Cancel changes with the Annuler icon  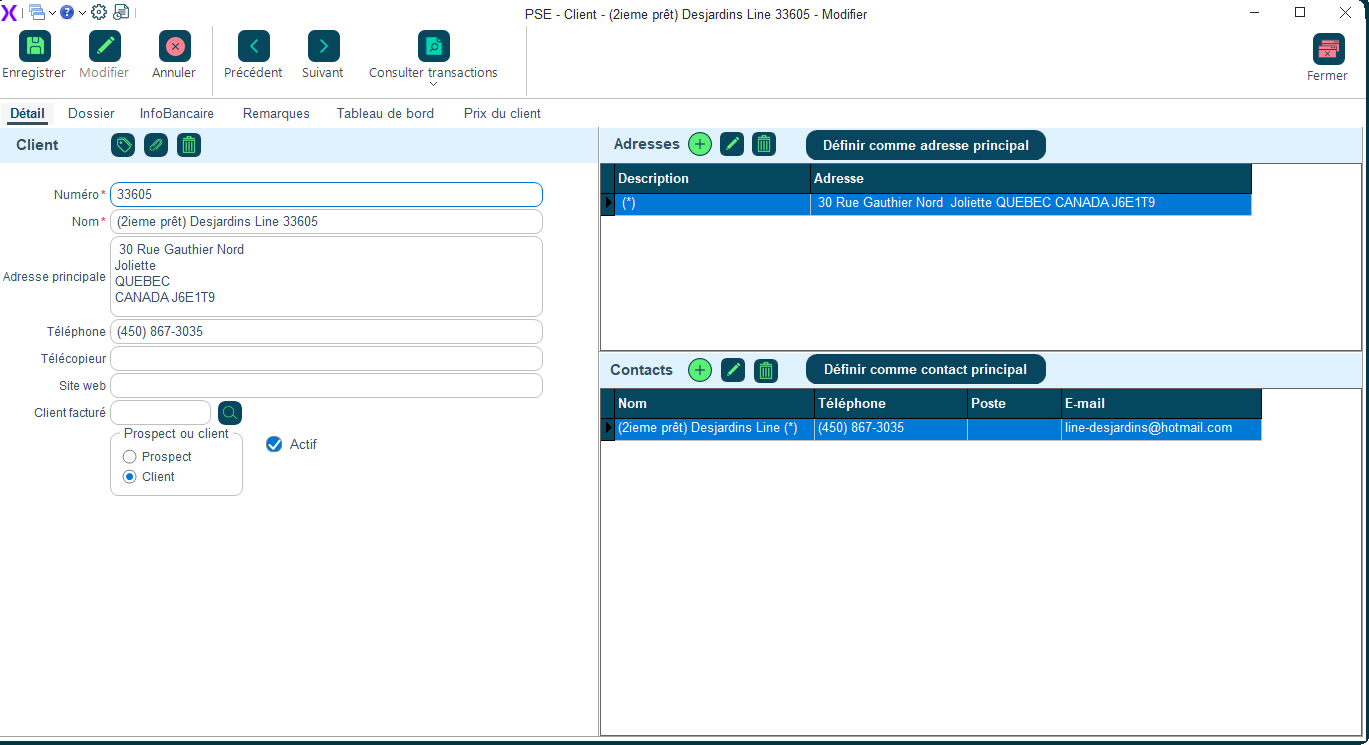pyautogui.click(x=174, y=46)
